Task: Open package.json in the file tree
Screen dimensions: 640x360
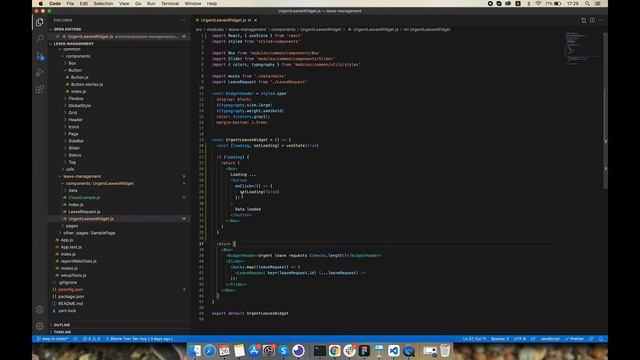Action: coord(71,297)
